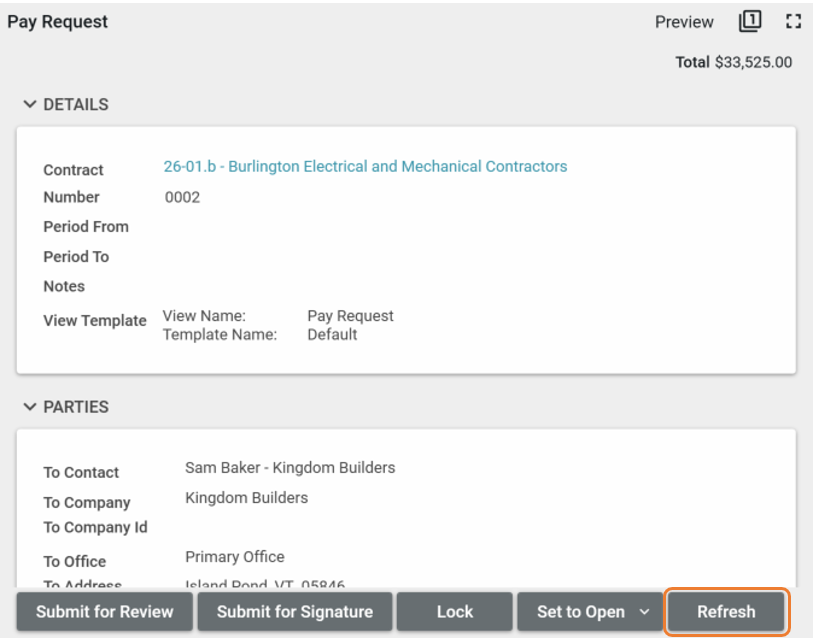
Task: Click the Number value 0002
Action: click(x=182, y=197)
